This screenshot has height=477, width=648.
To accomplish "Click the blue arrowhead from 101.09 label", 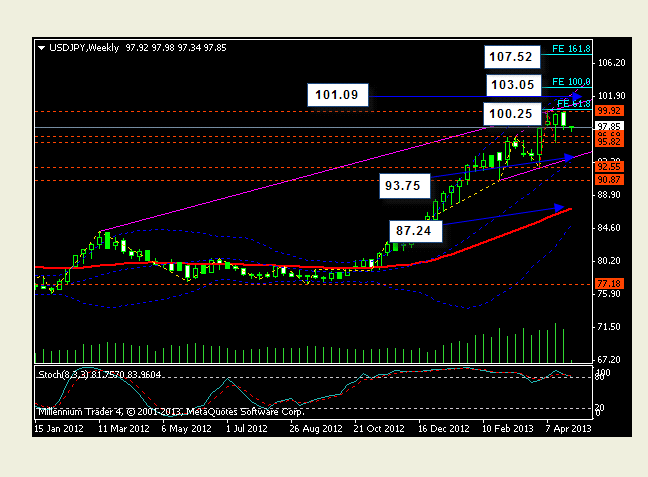I will pyautogui.click(x=576, y=96).
